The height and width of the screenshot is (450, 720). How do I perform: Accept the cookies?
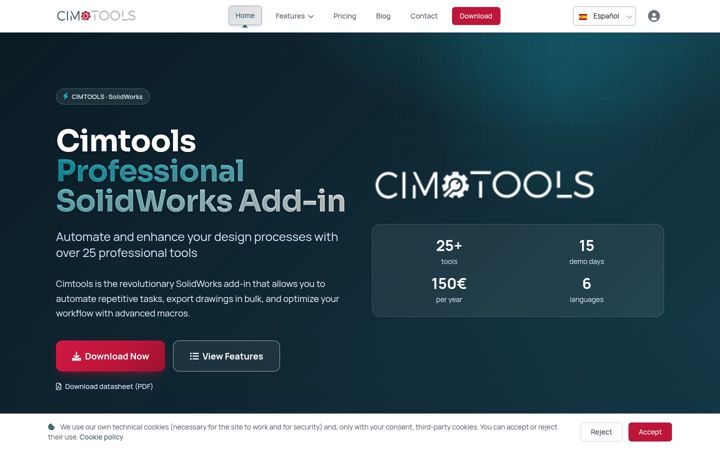coord(650,432)
